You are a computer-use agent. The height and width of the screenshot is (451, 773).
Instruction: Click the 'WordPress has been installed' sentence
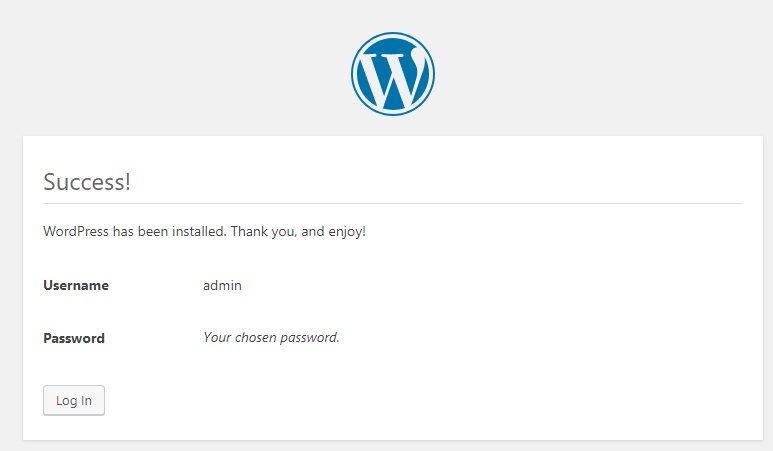tap(135, 231)
